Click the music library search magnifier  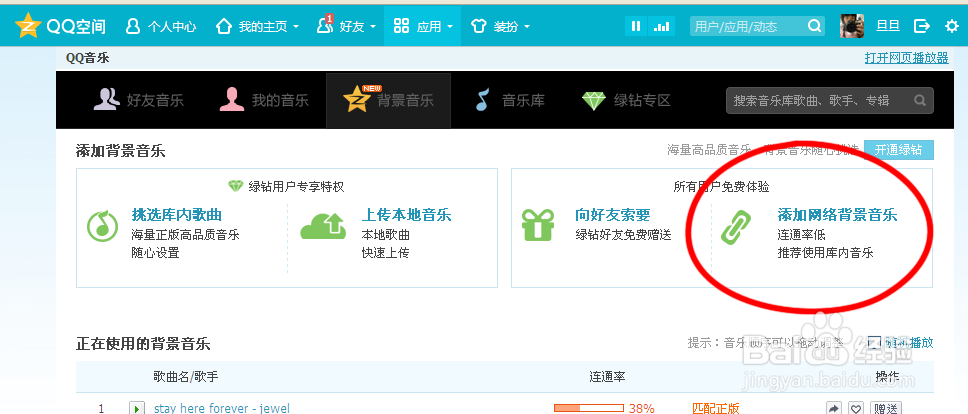pyautogui.click(x=920, y=100)
